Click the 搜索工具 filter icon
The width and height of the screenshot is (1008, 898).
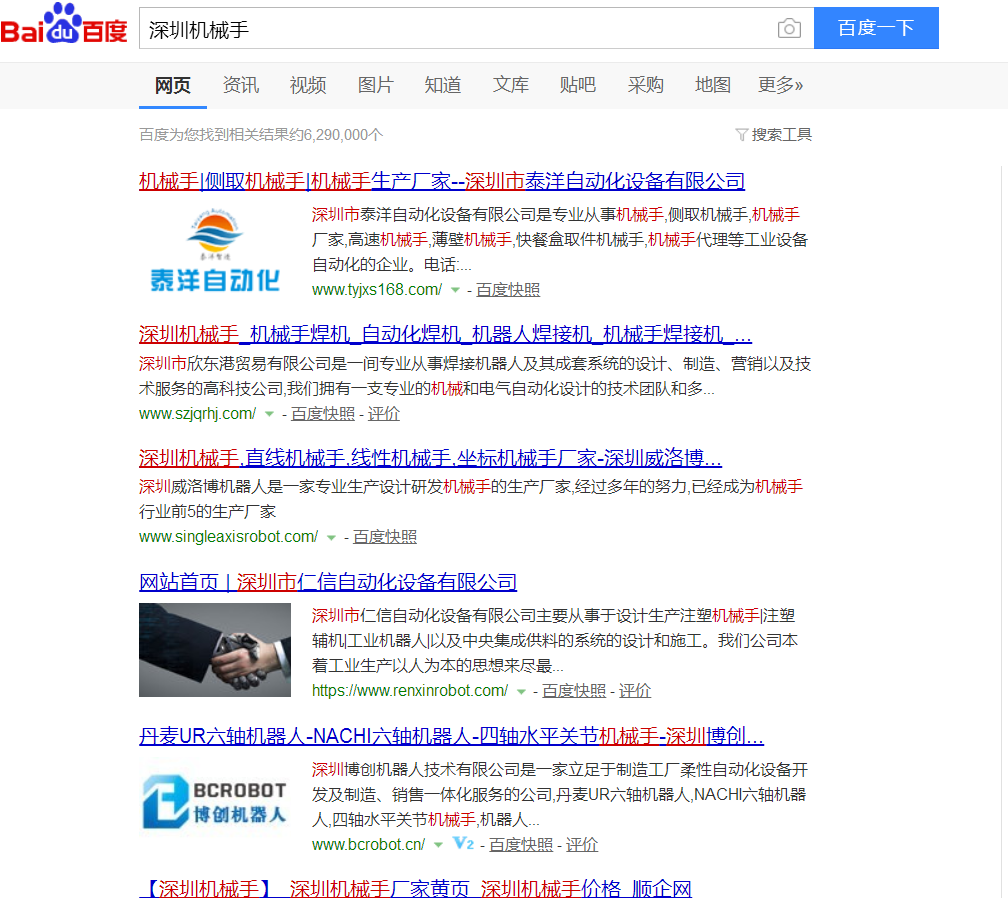click(741, 134)
